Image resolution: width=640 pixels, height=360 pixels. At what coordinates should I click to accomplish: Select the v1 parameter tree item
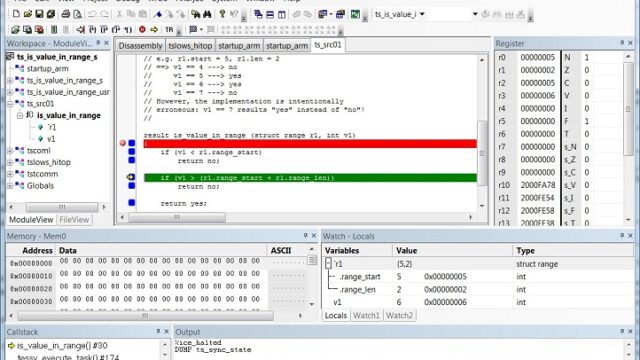[x=51, y=139]
